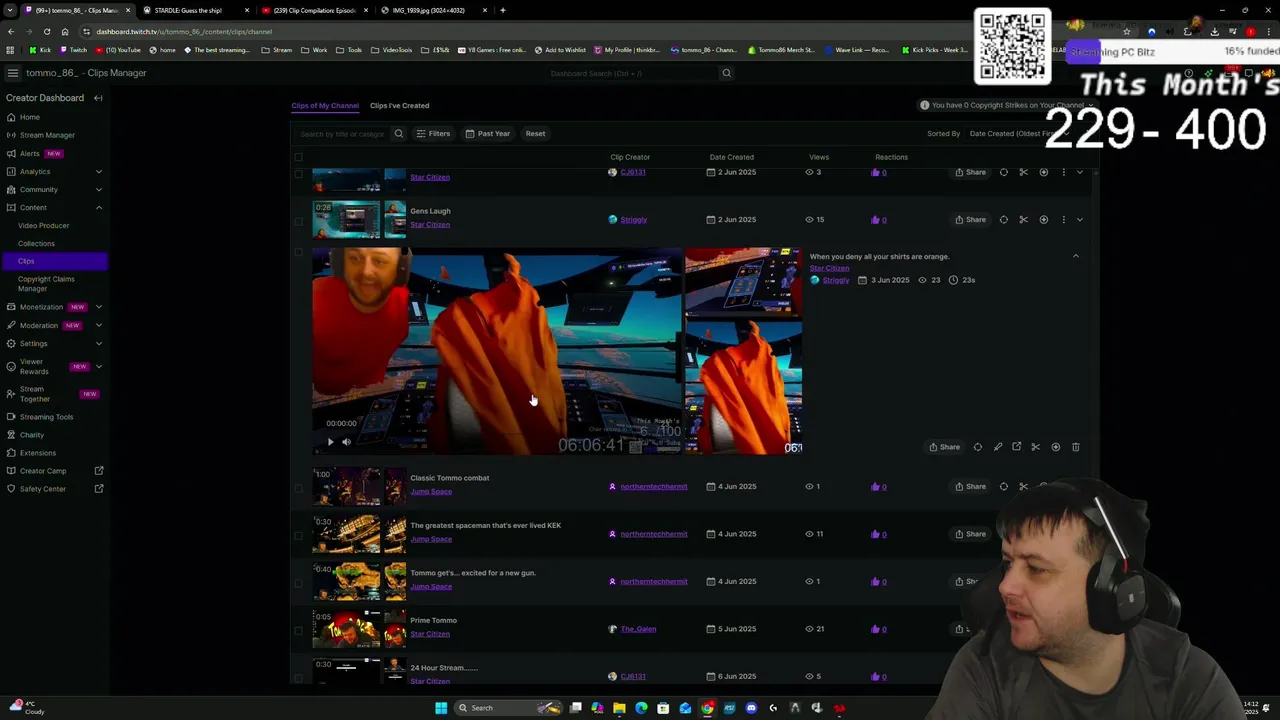Expand the Monetization sidebar section
Viewport: 1280px width, 720px height.
(98, 307)
